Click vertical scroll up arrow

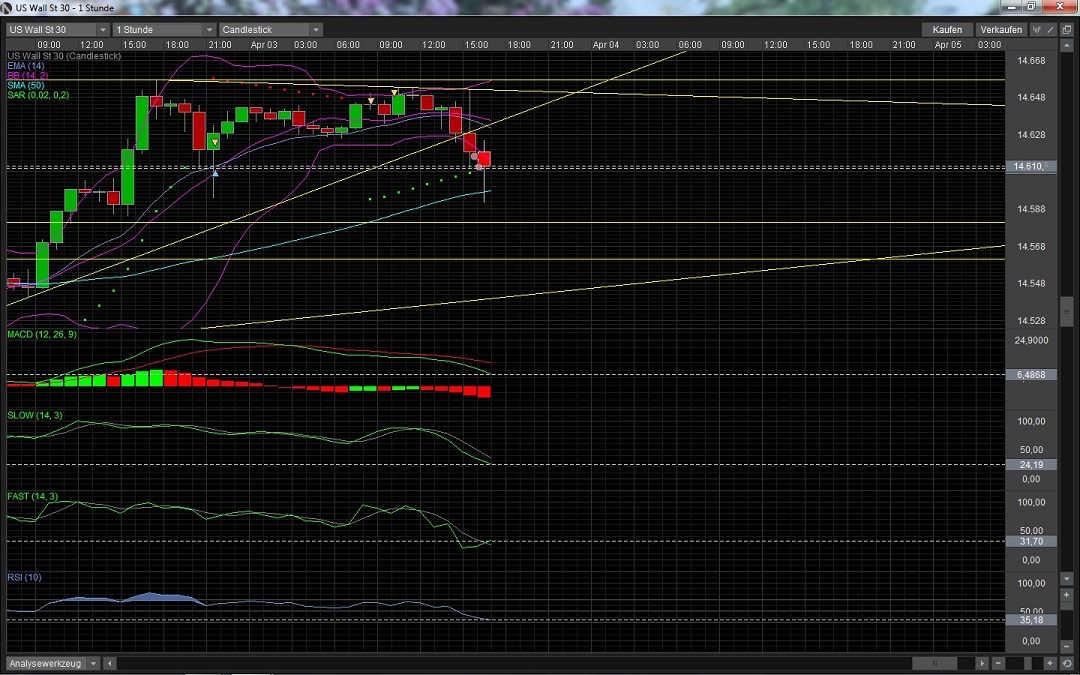[x=1067, y=45]
